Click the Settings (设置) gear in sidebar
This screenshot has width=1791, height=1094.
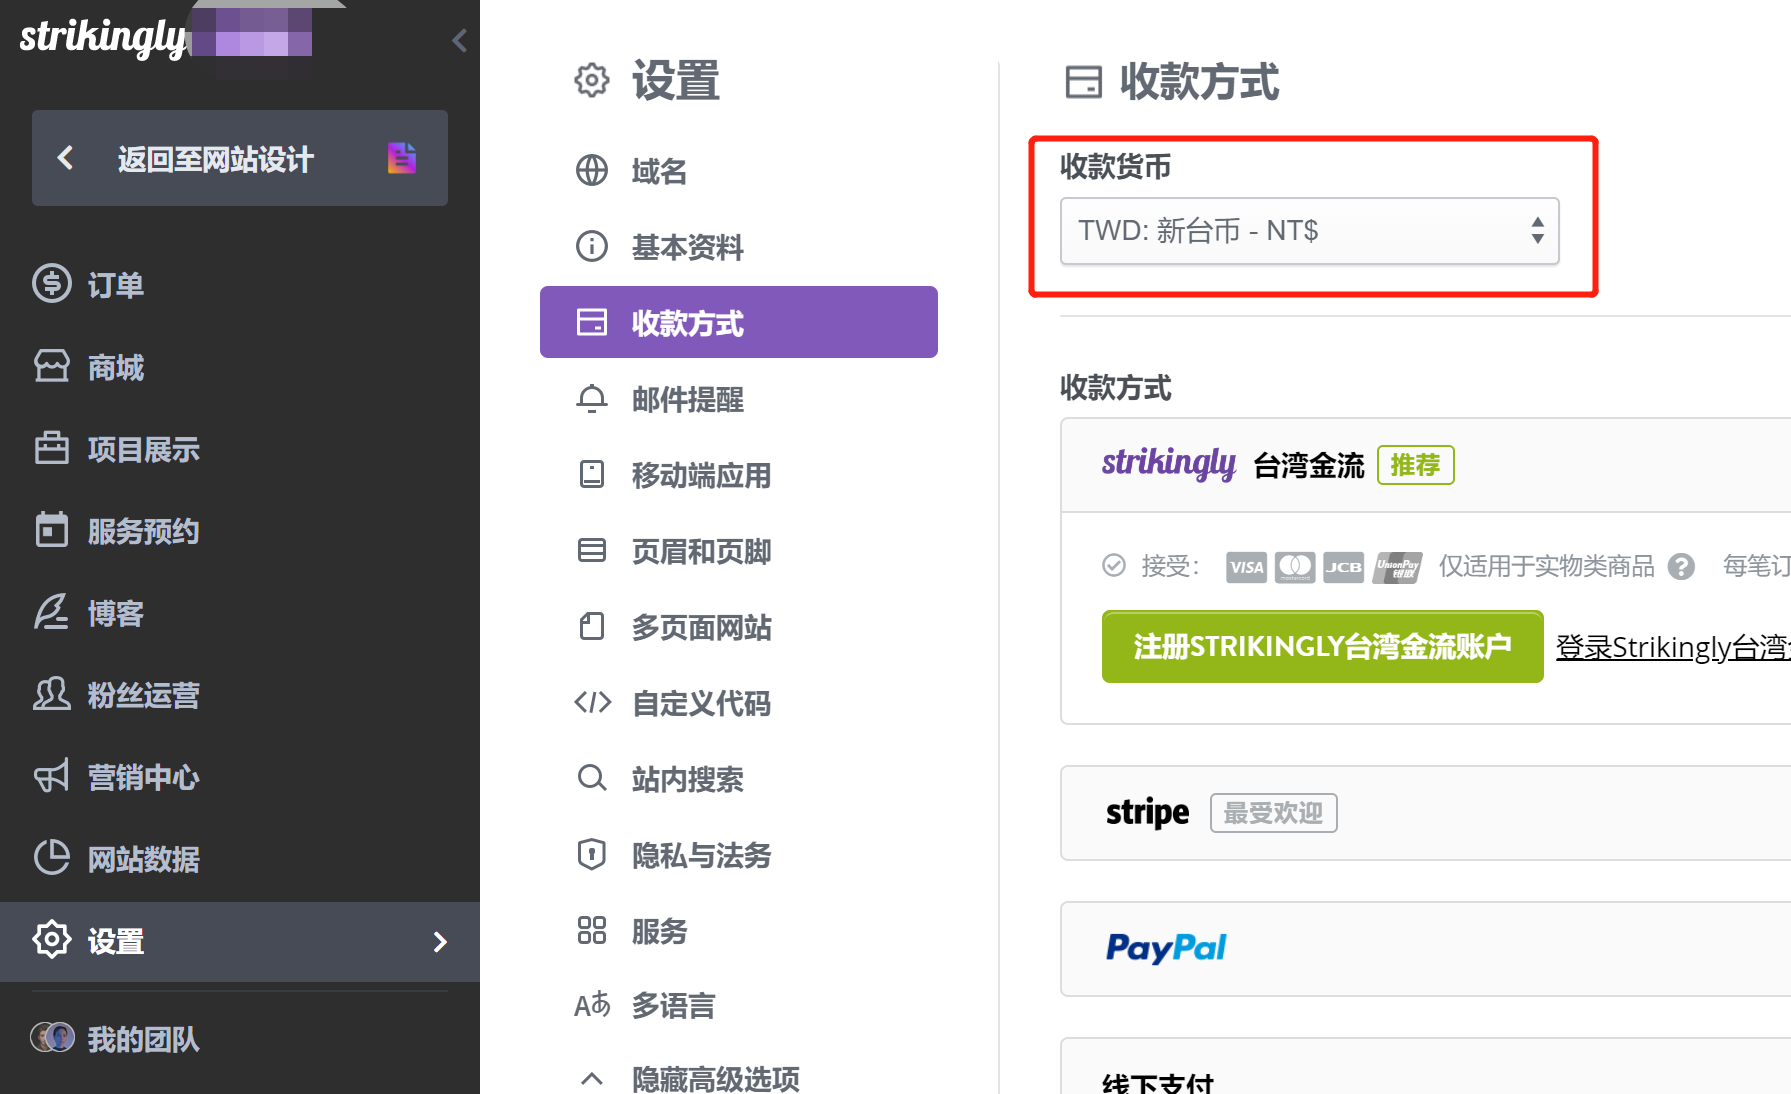tap(52, 940)
